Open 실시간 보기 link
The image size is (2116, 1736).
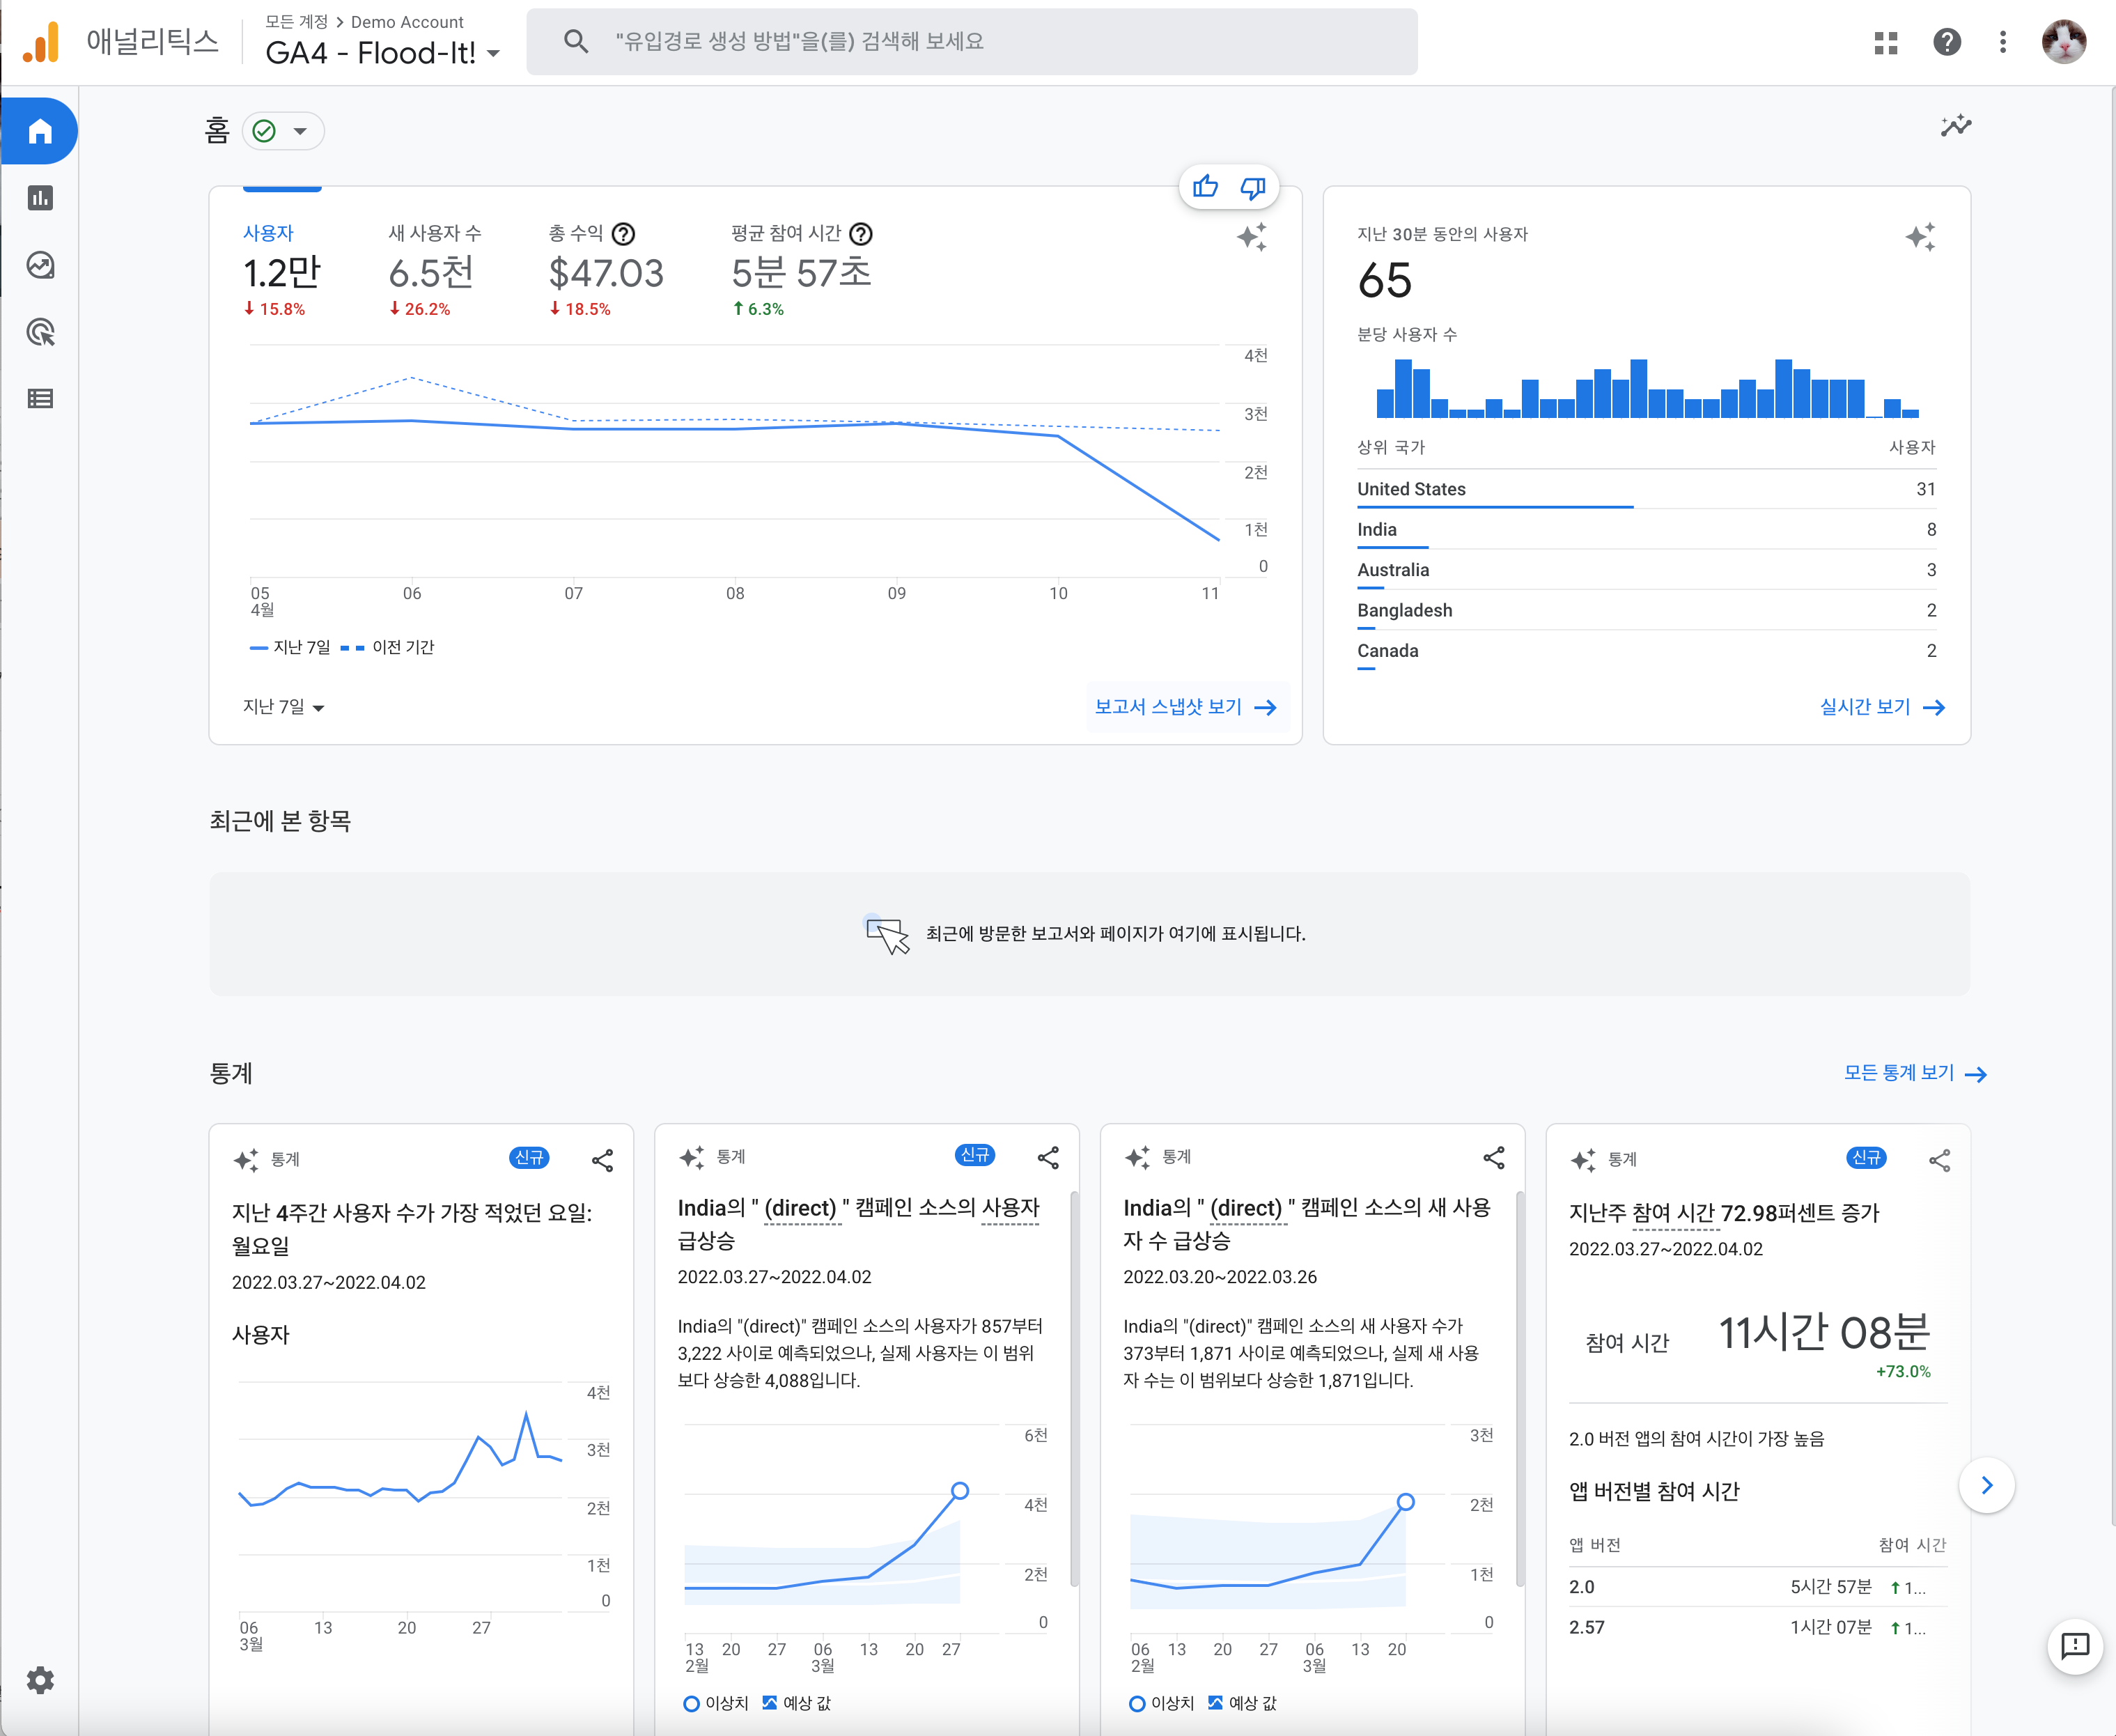1882,707
